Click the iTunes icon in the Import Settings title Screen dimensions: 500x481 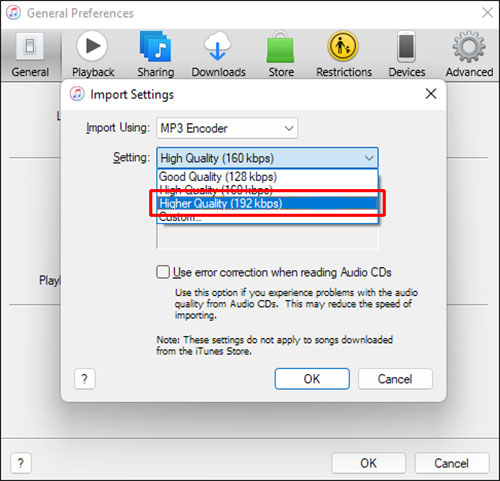77,94
